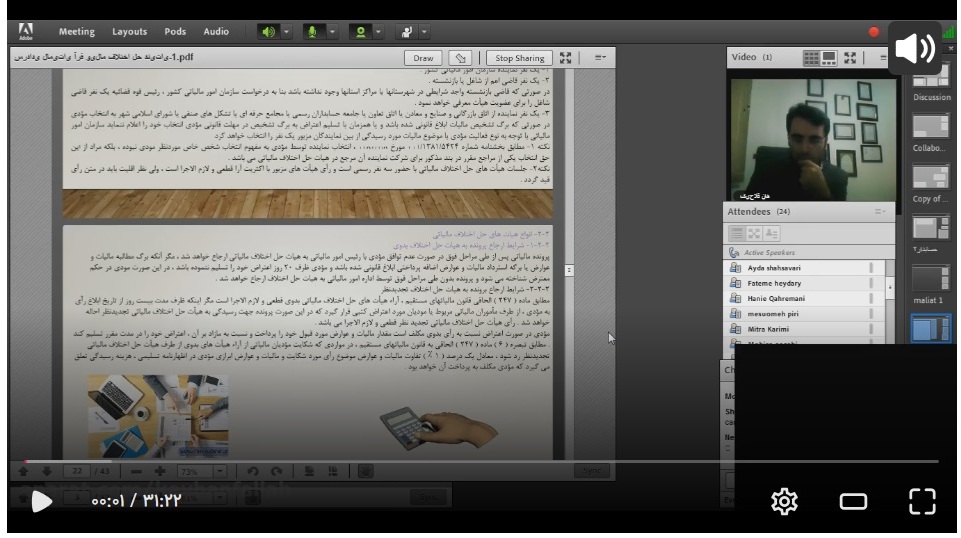Viewport: 961px width, 538px height.
Task: Select attendee Hanie Qahremani
Action: pyautogui.click(x=804, y=298)
